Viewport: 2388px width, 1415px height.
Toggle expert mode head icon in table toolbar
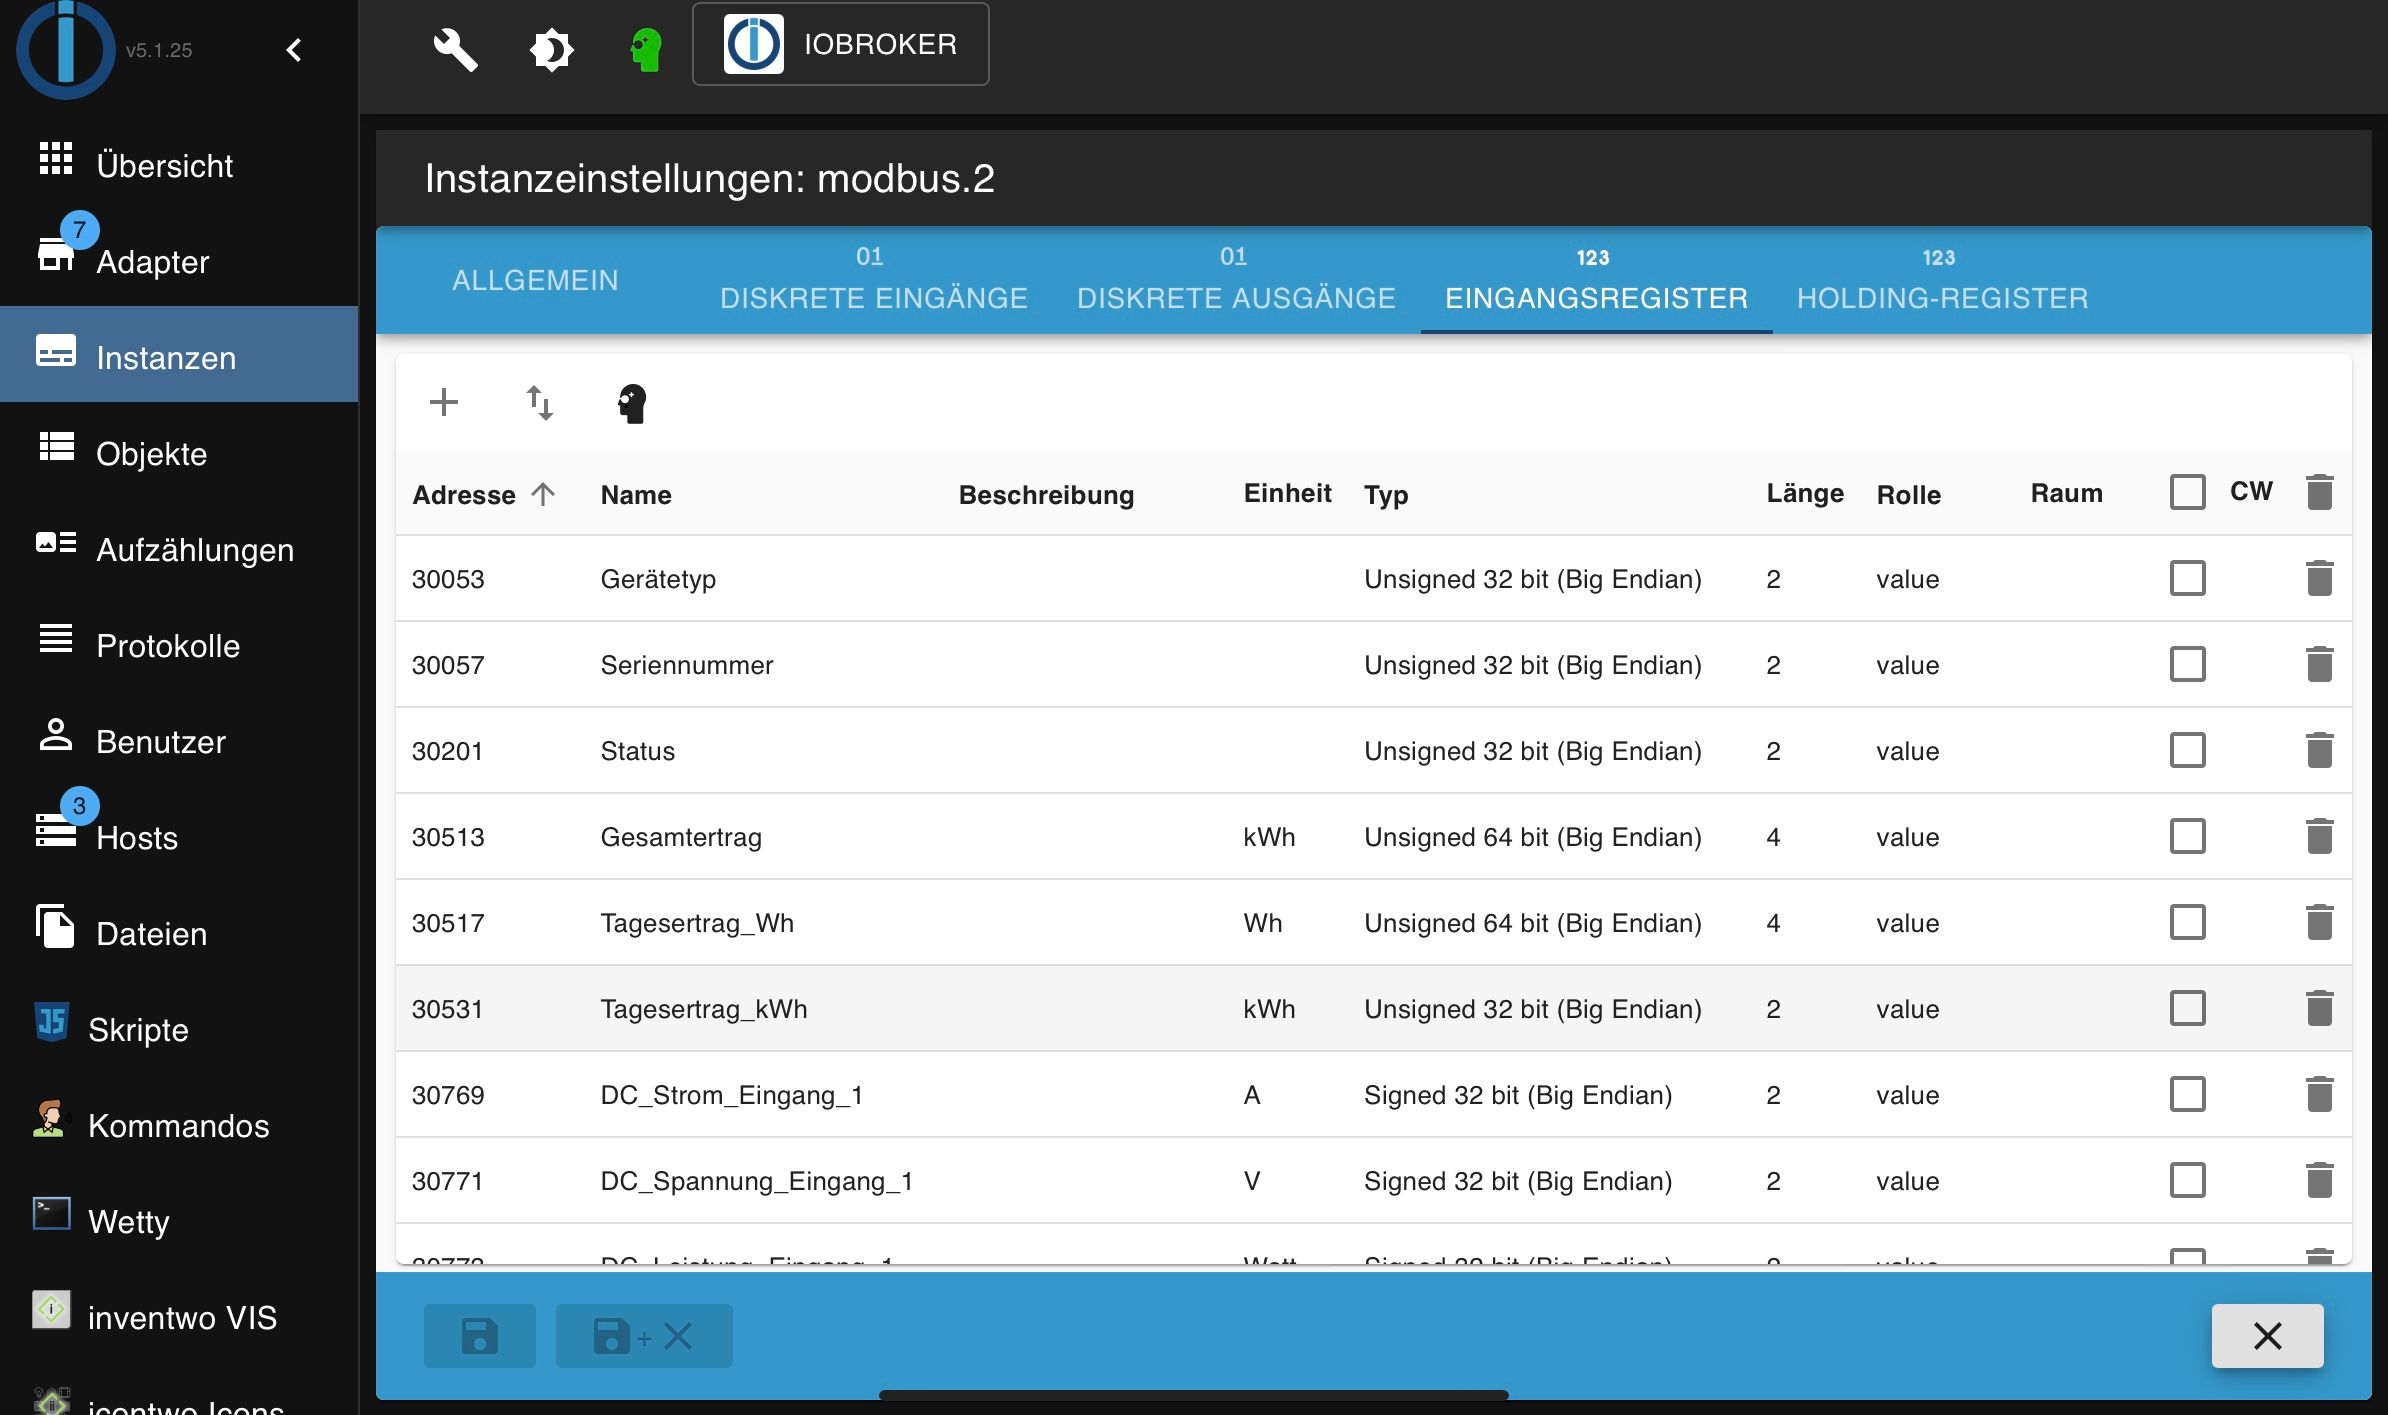click(x=632, y=404)
